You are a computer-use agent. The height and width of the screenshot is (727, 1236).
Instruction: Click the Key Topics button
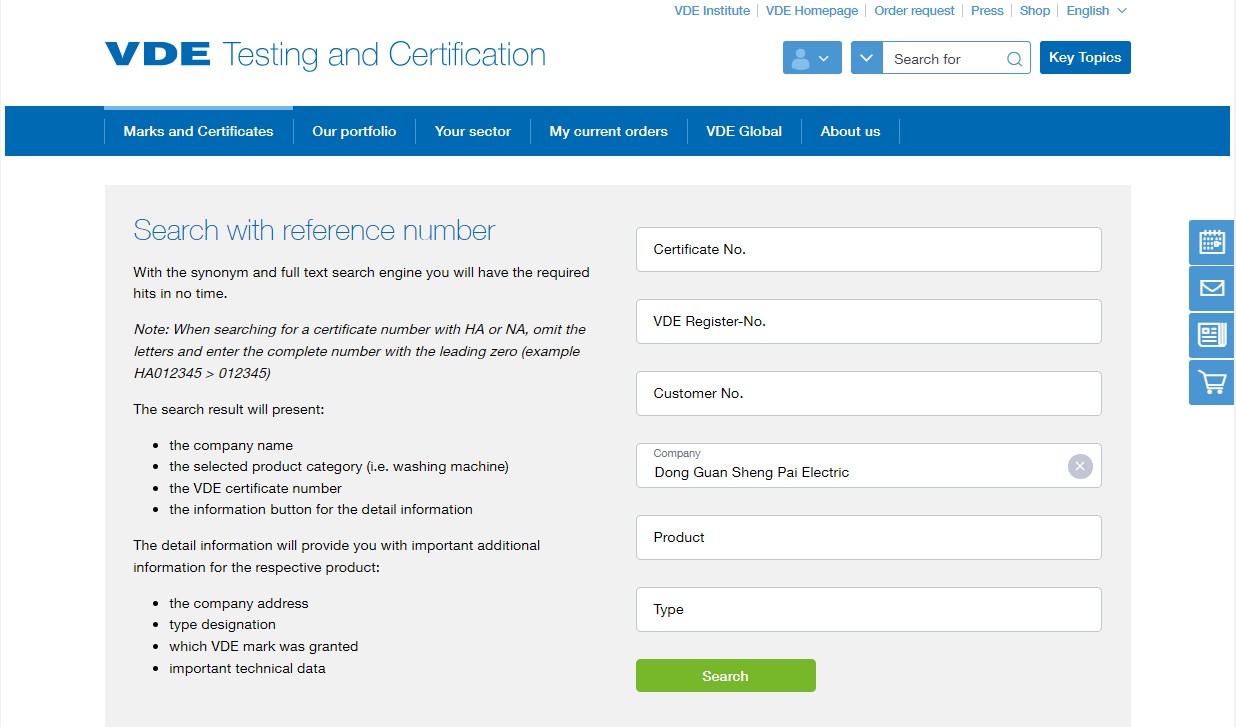pos(1085,58)
